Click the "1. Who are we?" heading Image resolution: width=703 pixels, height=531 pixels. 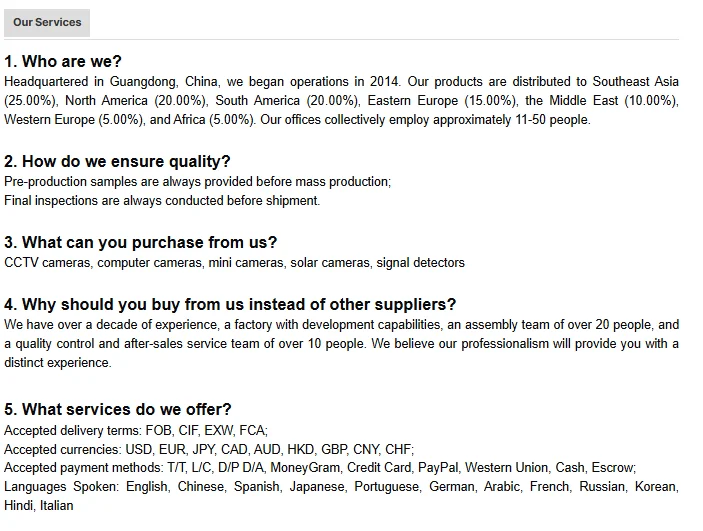63,61
